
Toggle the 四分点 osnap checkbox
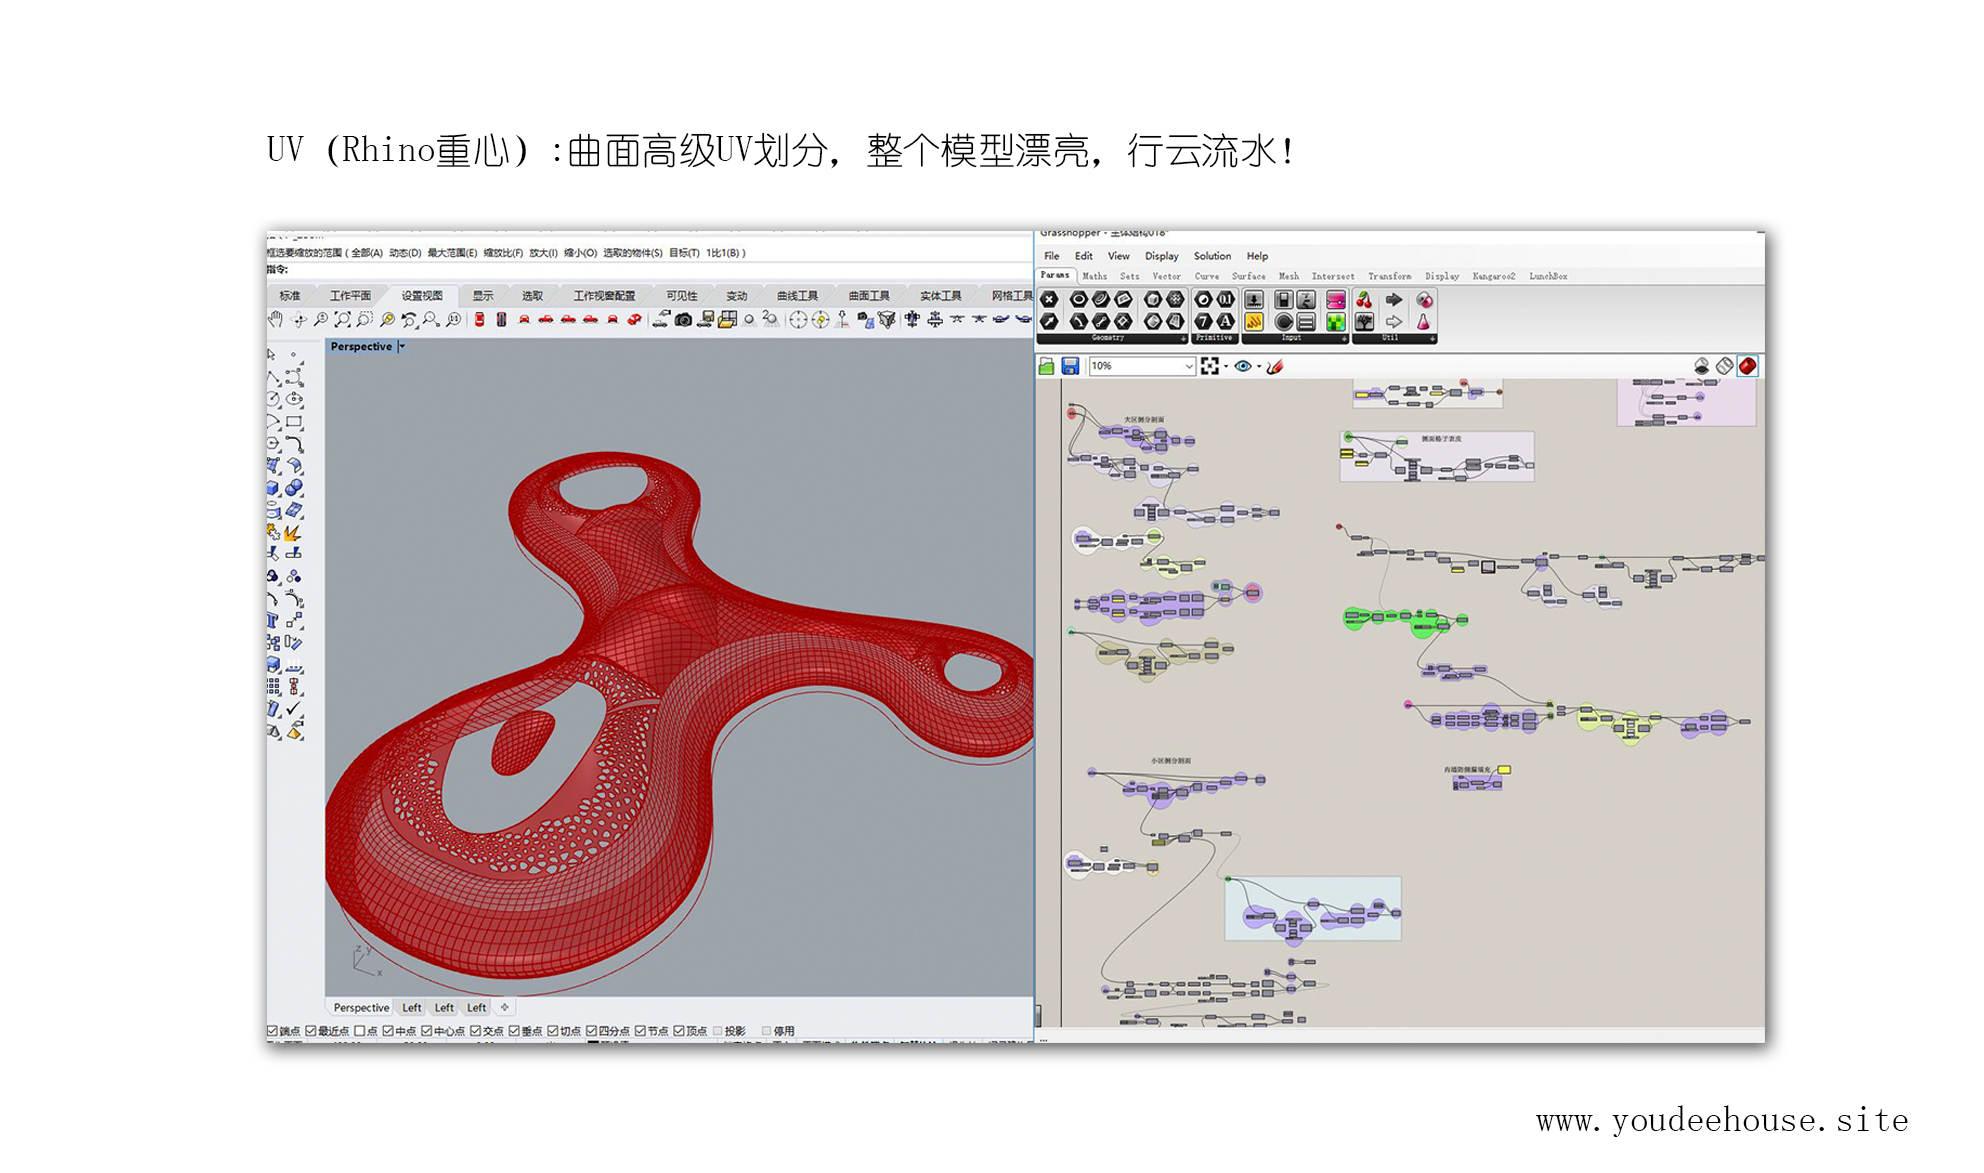[592, 1031]
